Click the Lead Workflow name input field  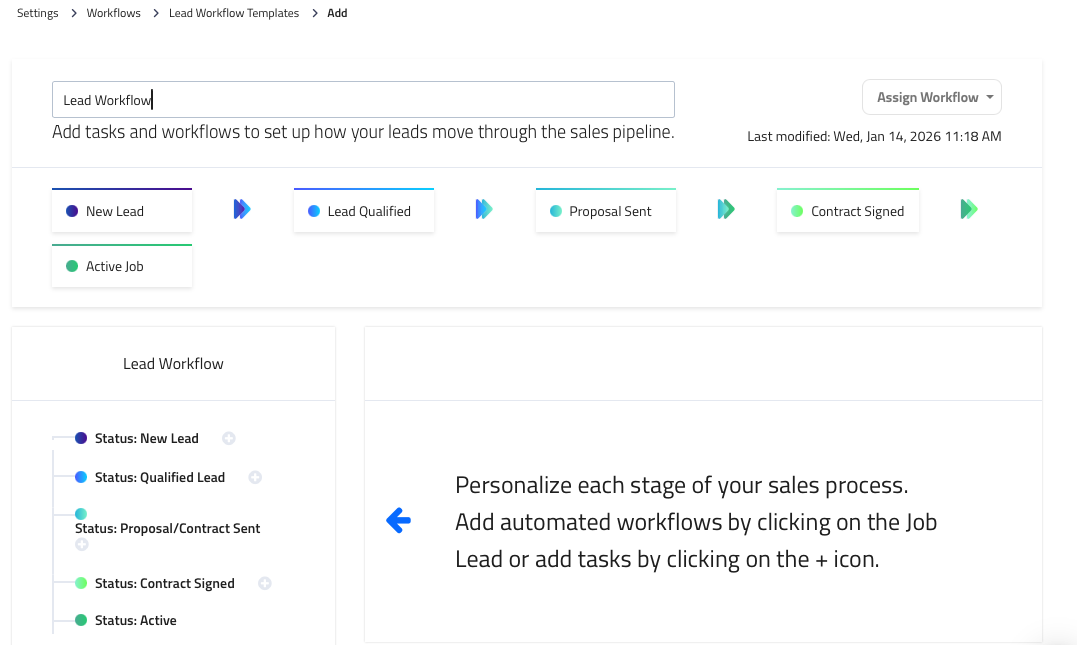tap(363, 100)
